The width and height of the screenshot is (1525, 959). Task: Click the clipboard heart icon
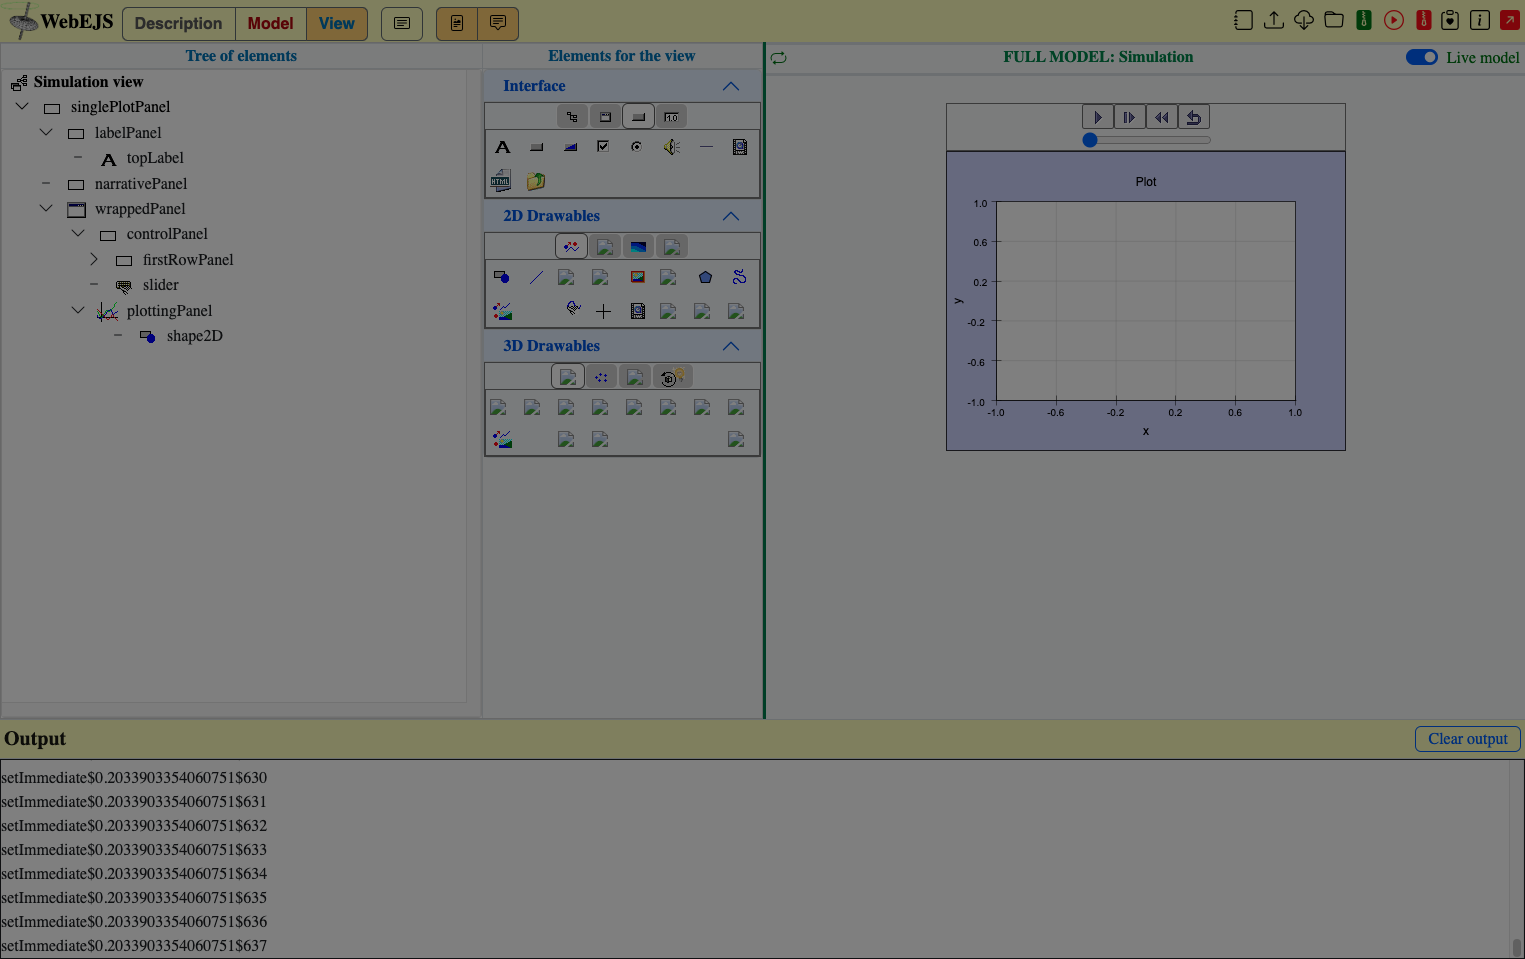tap(1450, 20)
